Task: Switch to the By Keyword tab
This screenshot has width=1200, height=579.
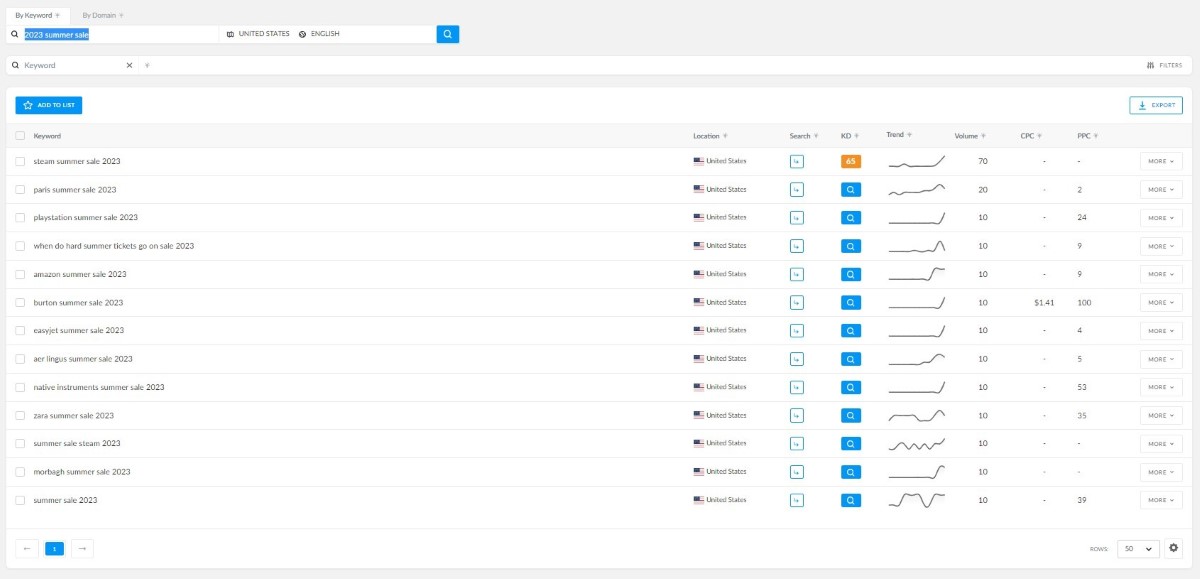Action: pyautogui.click(x=37, y=15)
